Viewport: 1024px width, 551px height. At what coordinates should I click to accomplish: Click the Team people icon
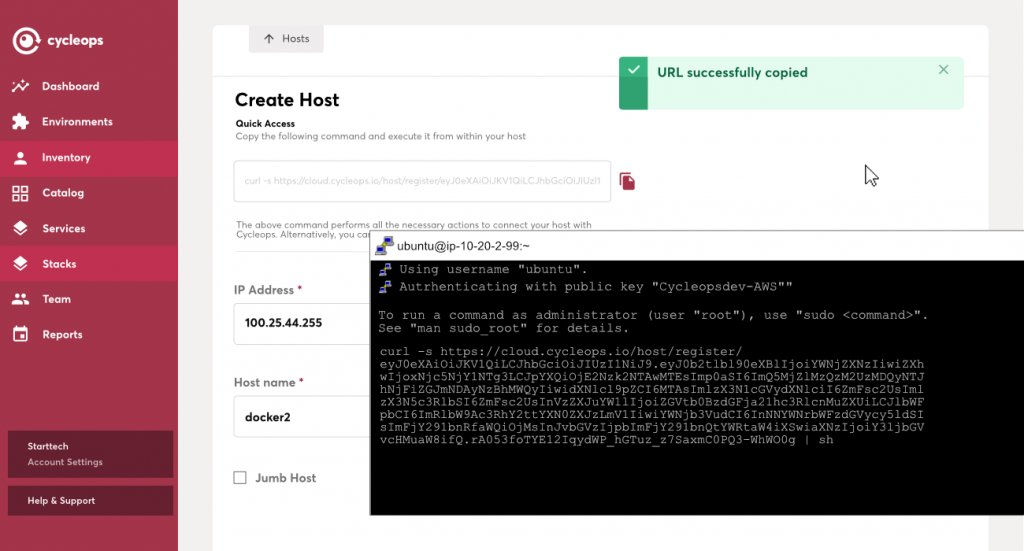click(x=20, y=299)
